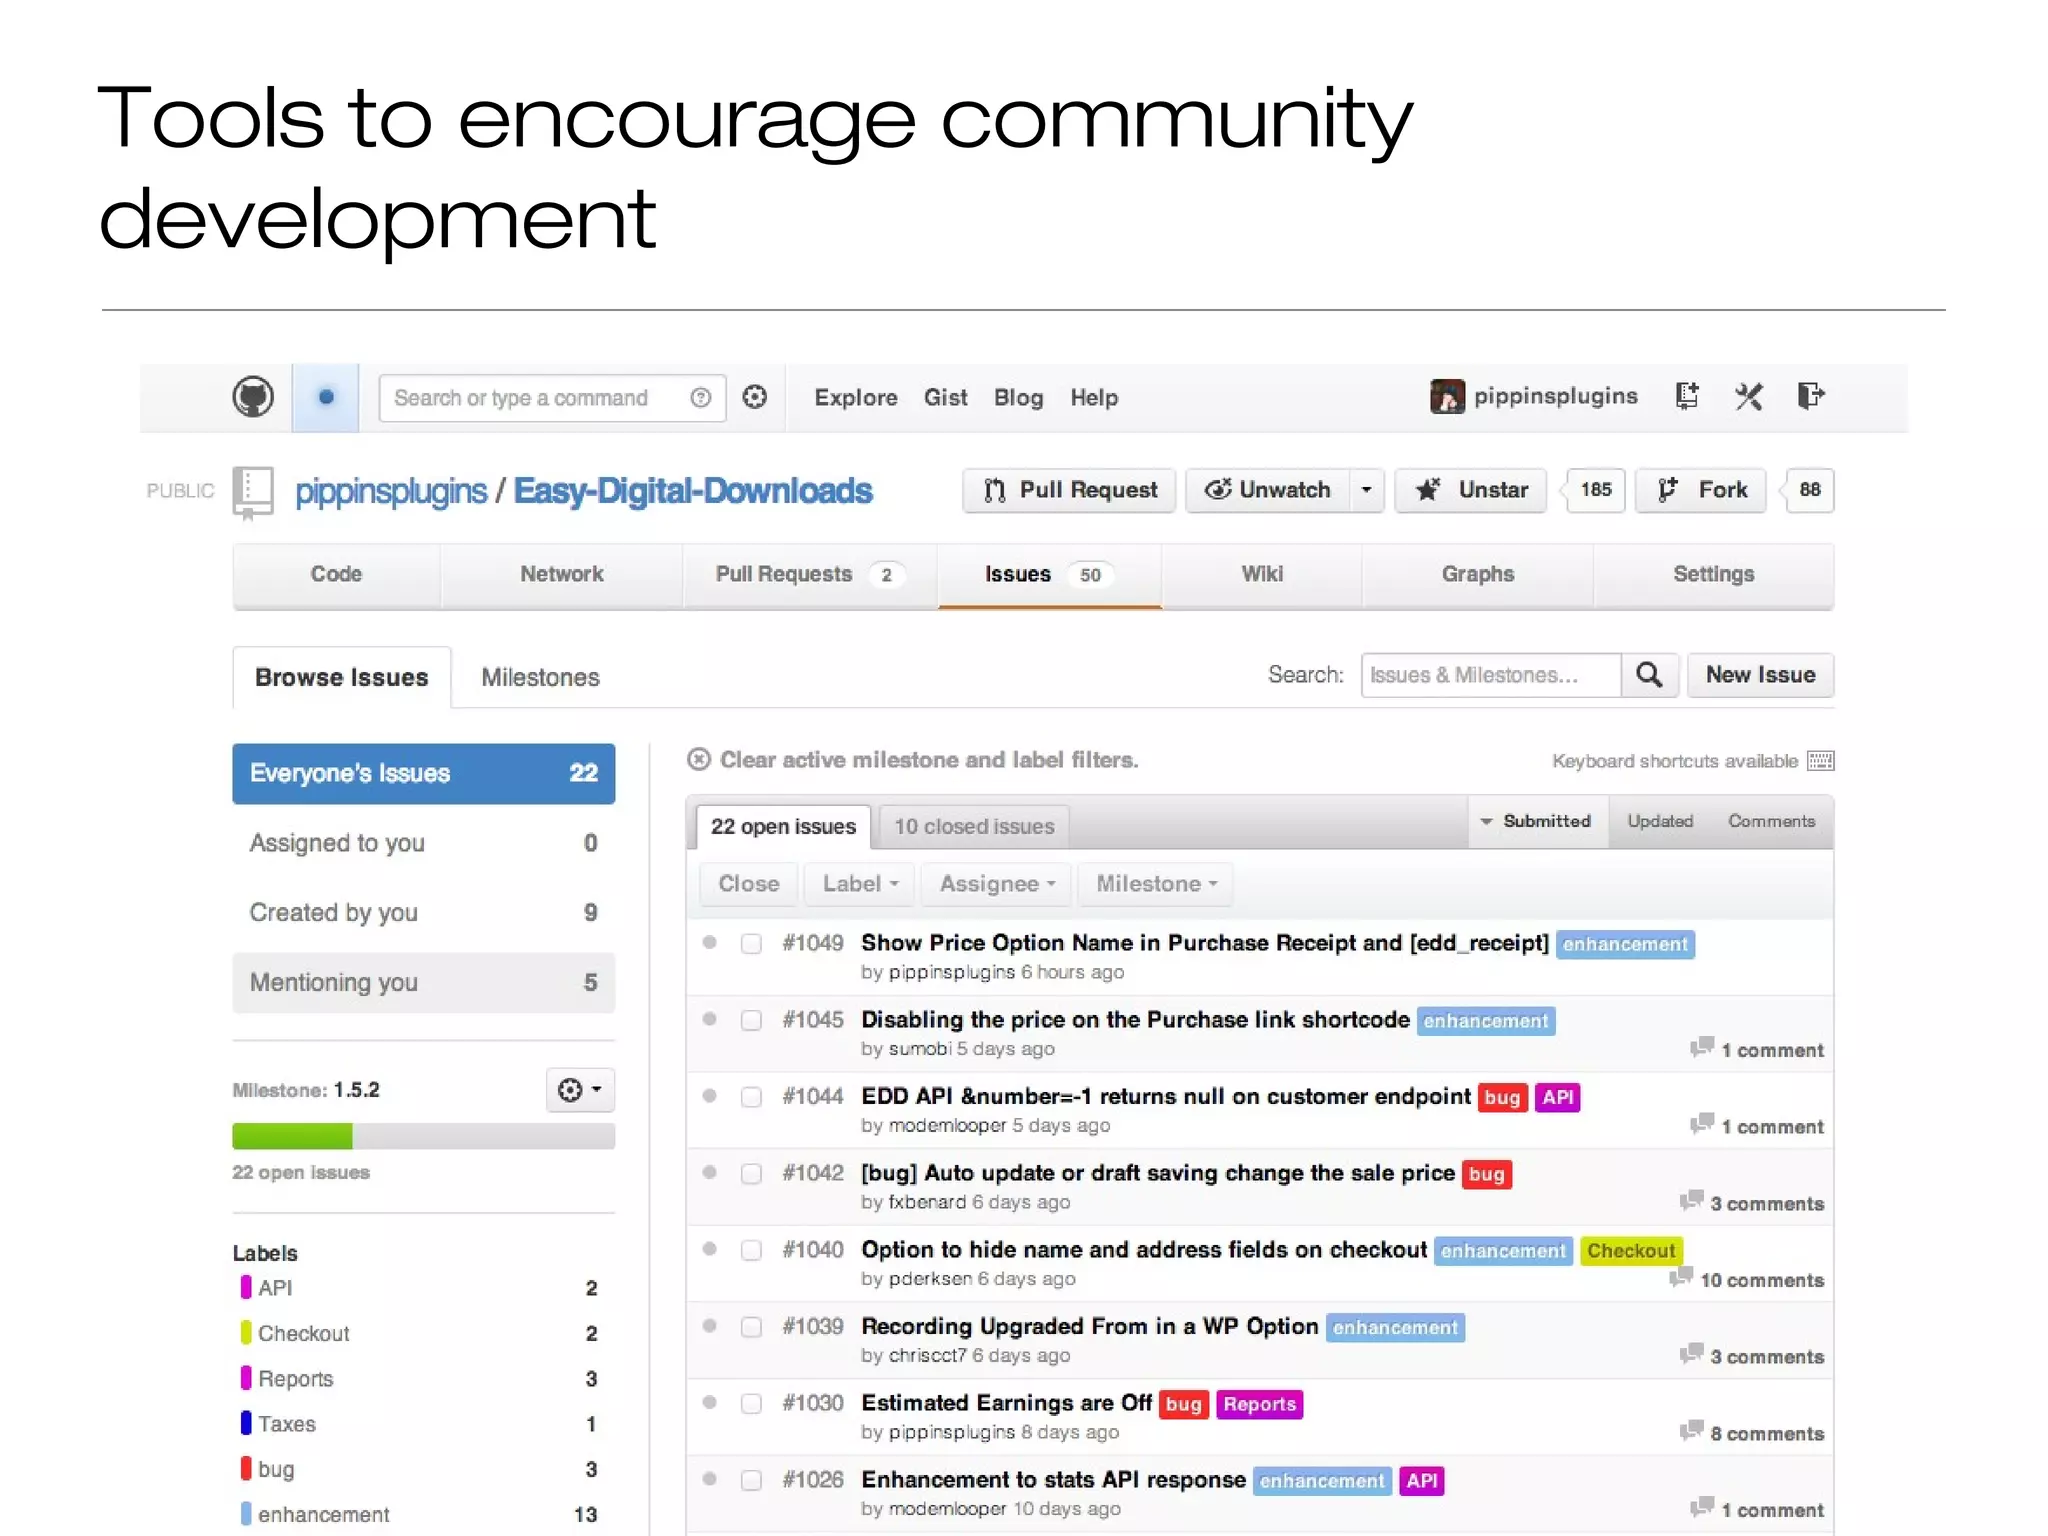Screen dimensions: 2048x1536
Task: Click the milestone 1.5.2 progress bar
Action: pyautogui.click(x=423, y=1136)
